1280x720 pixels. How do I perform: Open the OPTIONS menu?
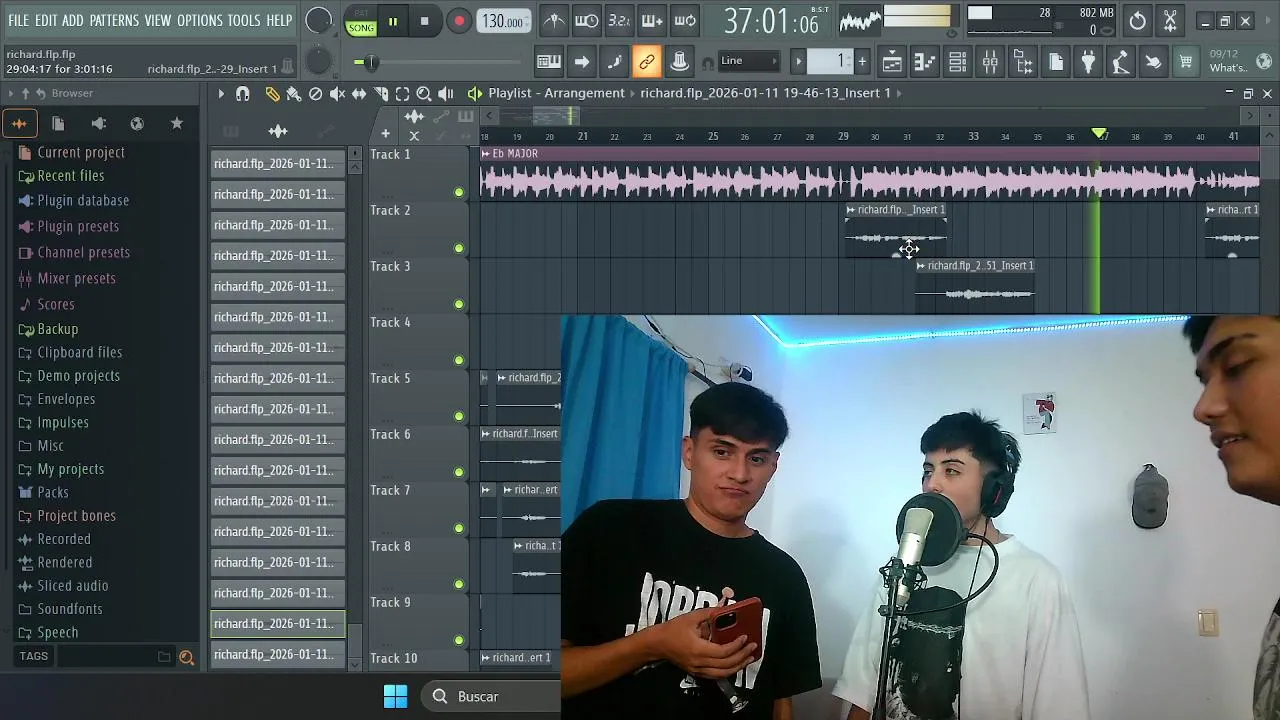click(200, 20)
